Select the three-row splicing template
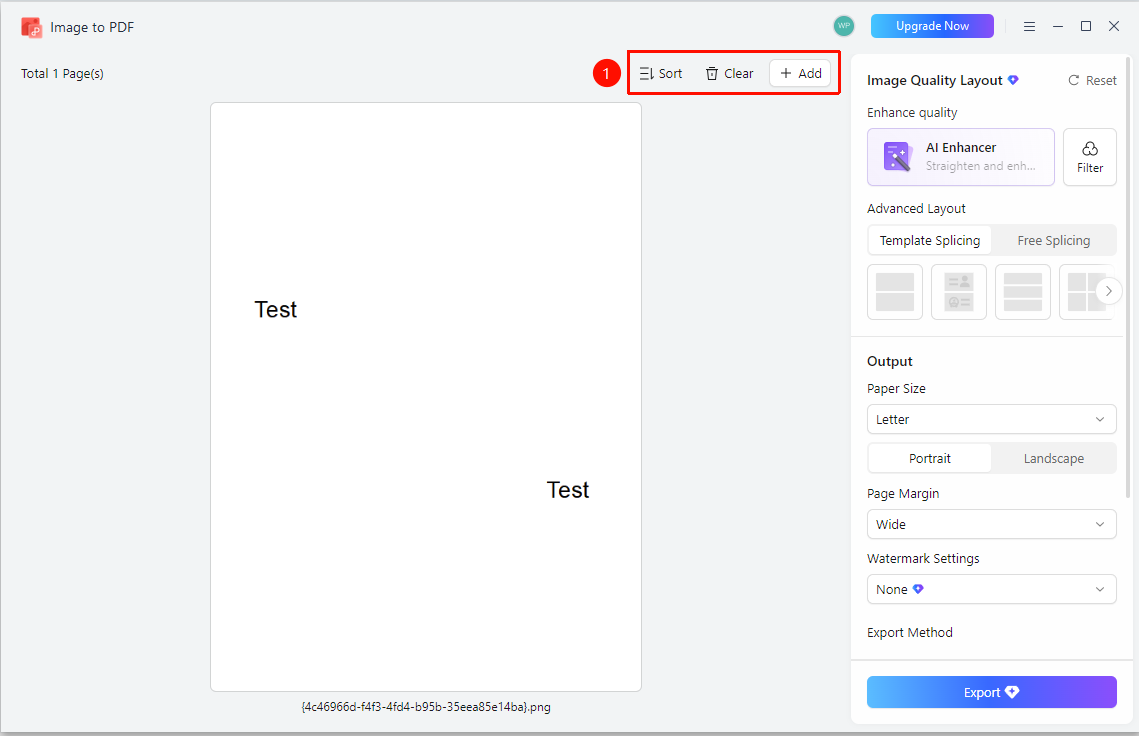 click(1023, 292)
